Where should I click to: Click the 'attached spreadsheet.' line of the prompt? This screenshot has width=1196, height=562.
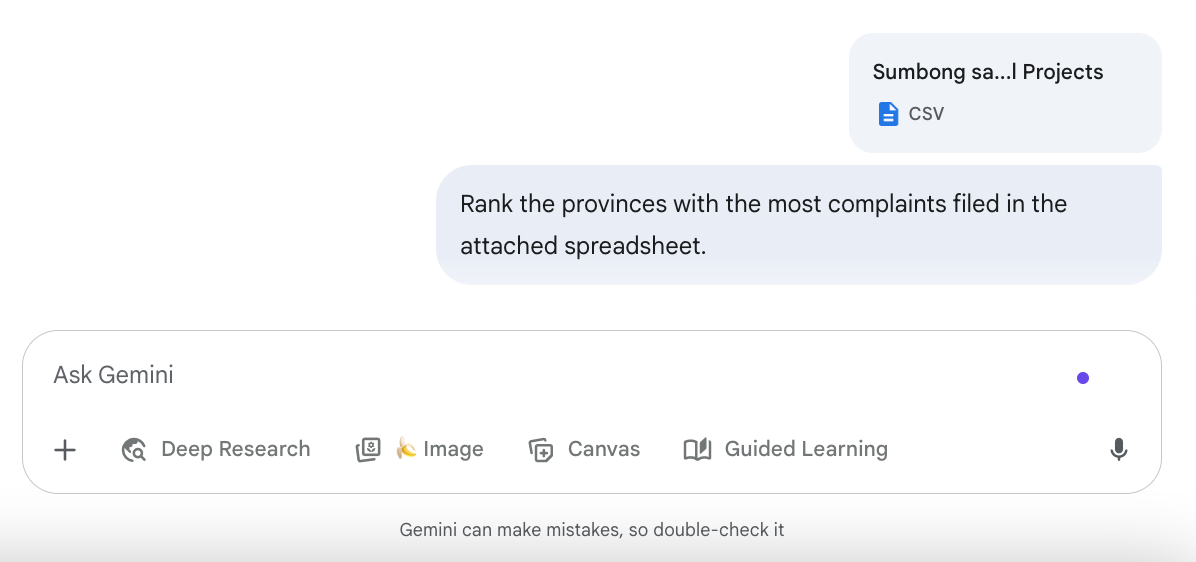(583, 246)
